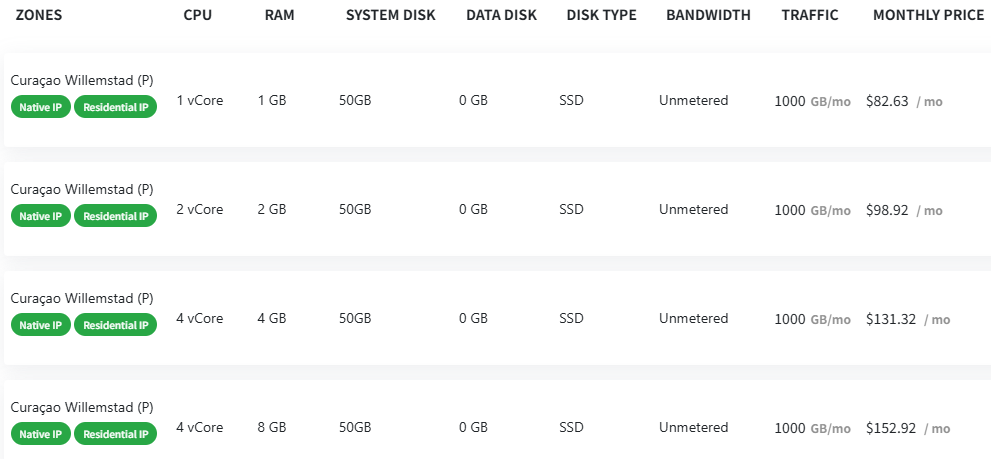991x459 pixels.
Task: Click Native IP badge in $82.63 plan
Action: 41,107
